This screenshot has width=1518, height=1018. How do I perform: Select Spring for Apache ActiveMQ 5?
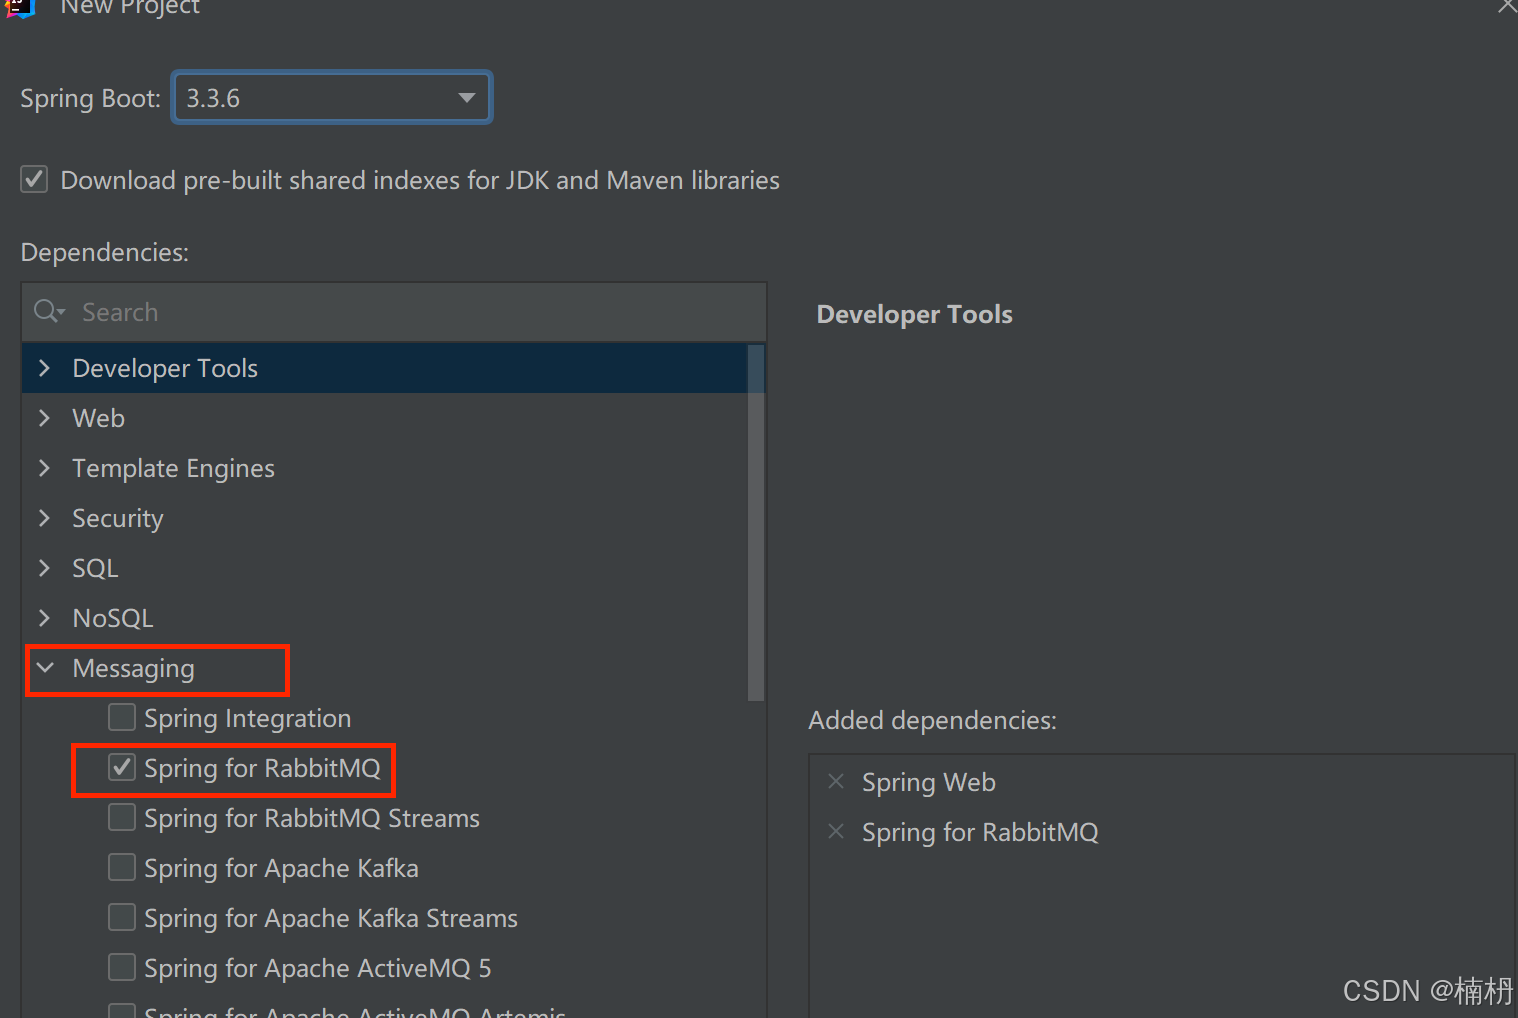[121, 967]
